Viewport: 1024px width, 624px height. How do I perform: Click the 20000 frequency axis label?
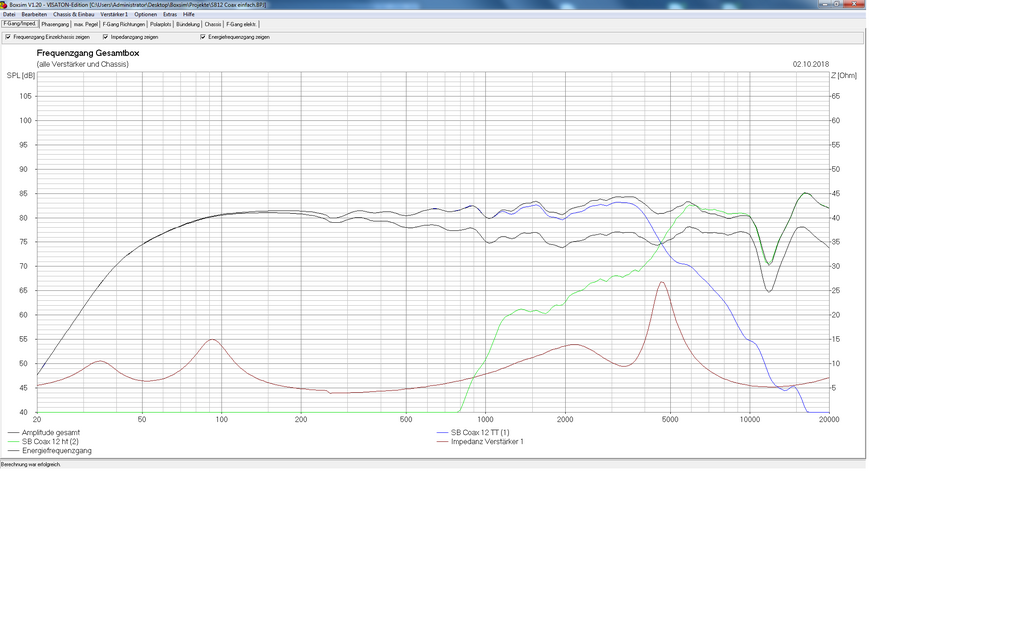829,420
